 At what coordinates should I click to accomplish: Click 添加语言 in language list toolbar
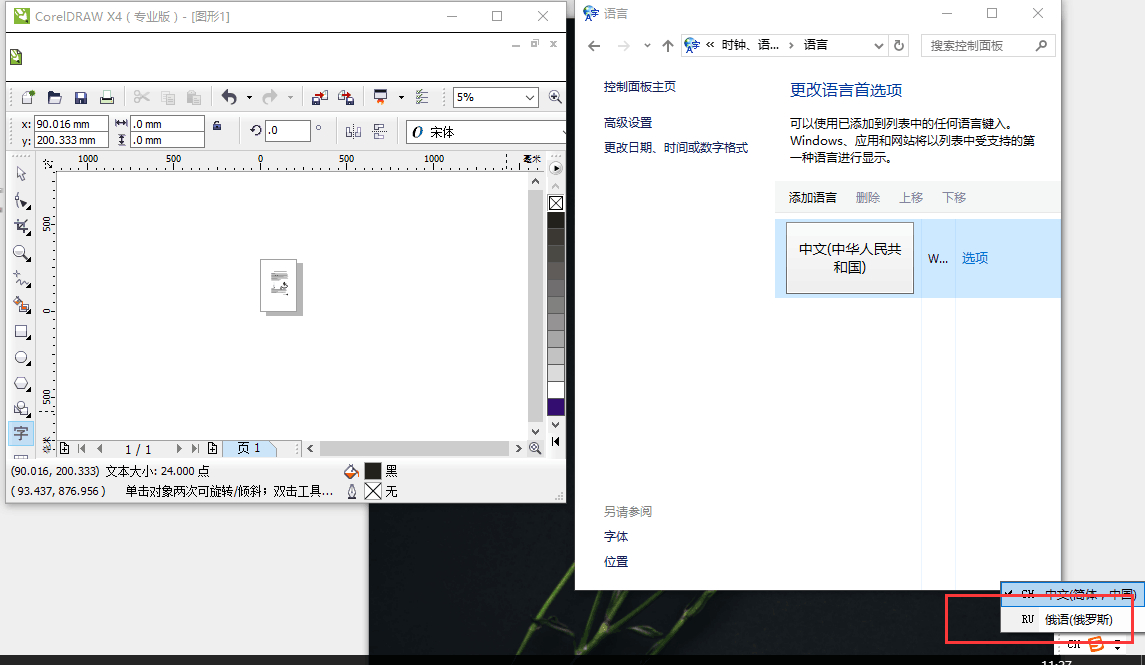(x=812, y=197)
